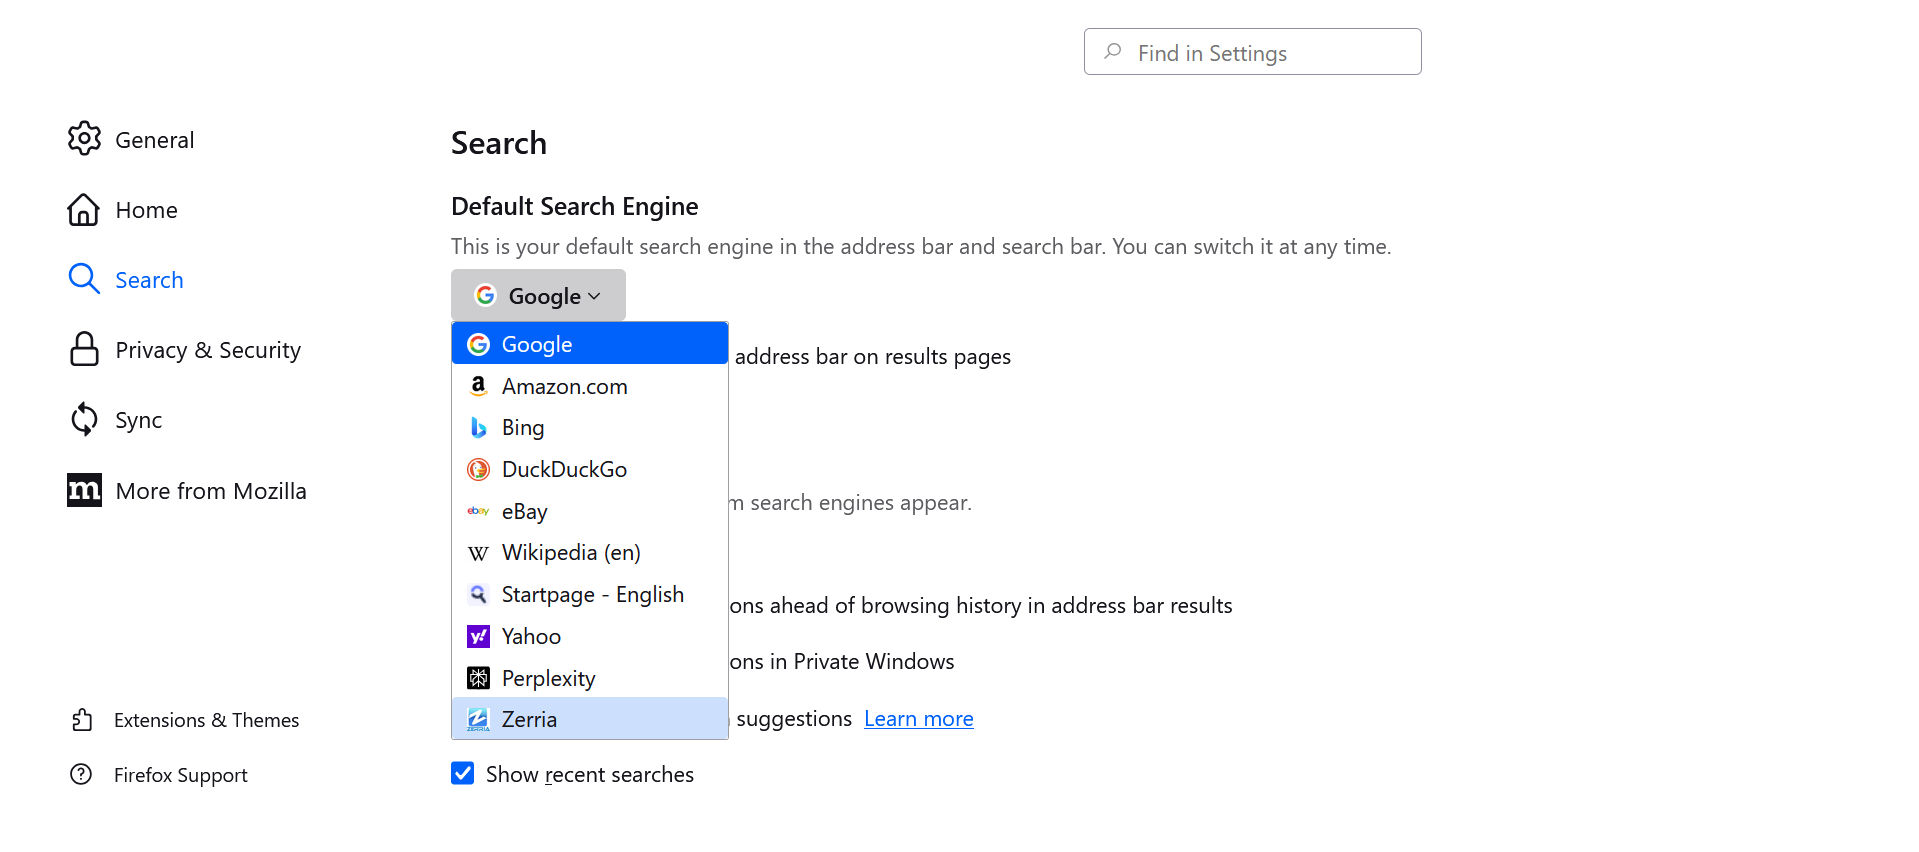Choose Wikipedia (en) option
Viewport: 1919px width, 852px height.
click(x=590, y=552)
